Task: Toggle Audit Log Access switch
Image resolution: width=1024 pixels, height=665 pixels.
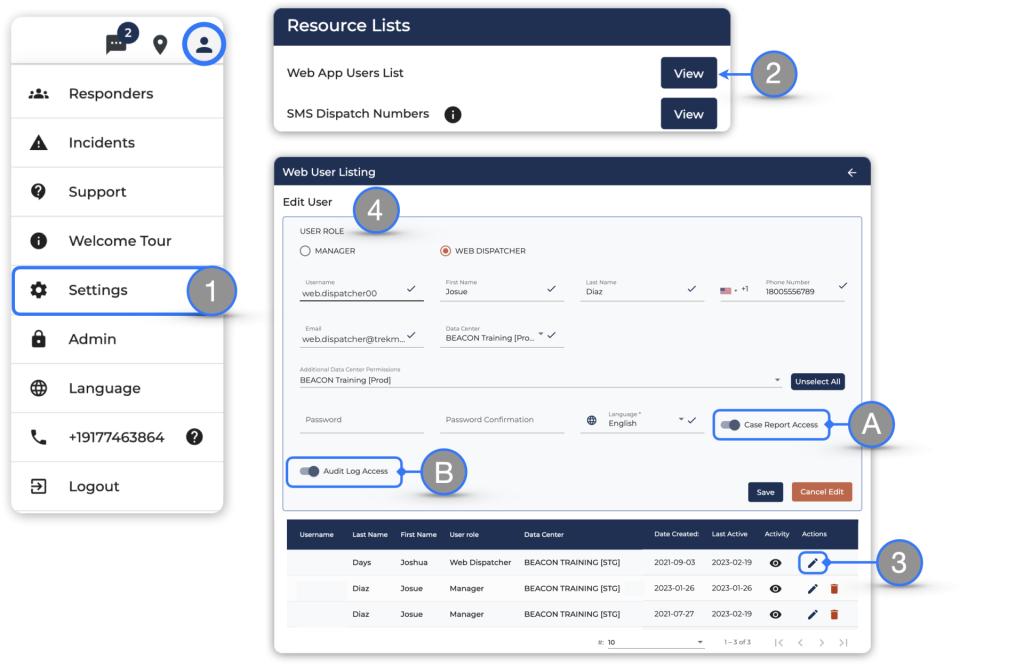Action: pos(309,471)
